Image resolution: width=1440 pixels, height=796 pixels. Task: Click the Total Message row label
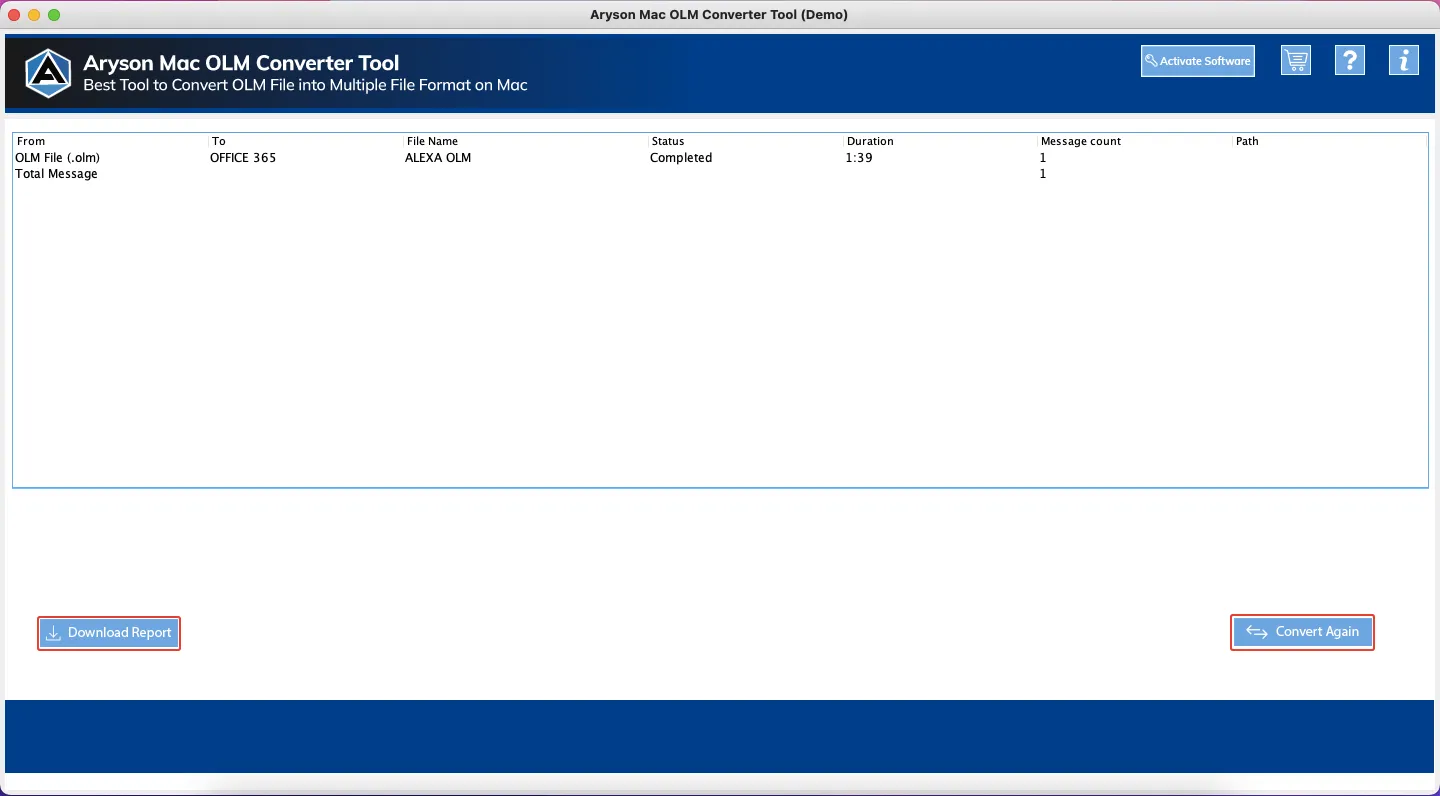click(57, 174)
